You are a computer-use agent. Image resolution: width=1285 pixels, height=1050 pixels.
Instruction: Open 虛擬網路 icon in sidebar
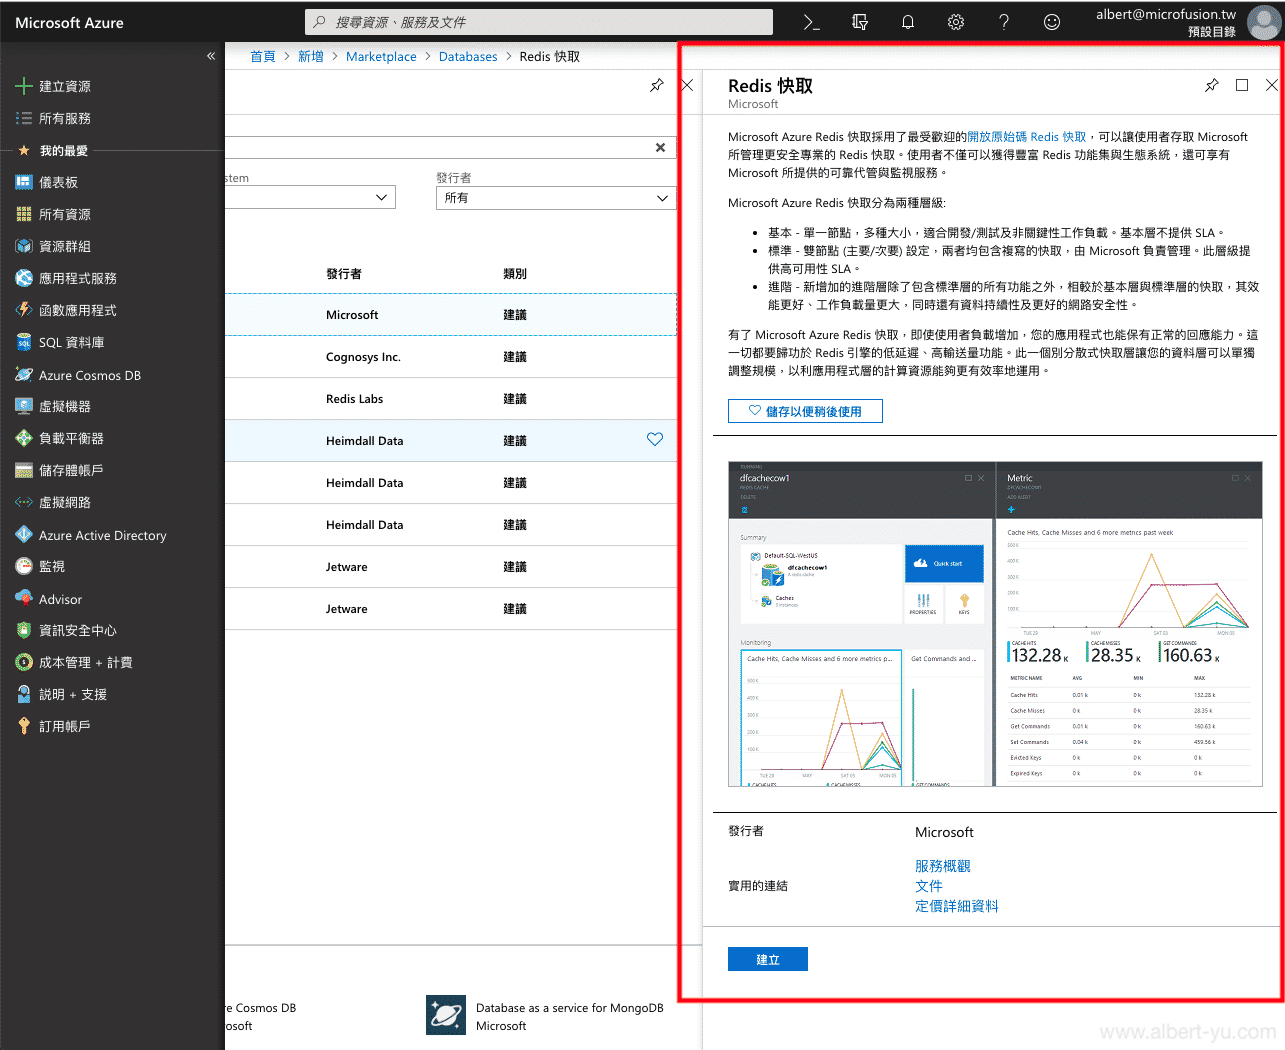click(x=24, y=502)
